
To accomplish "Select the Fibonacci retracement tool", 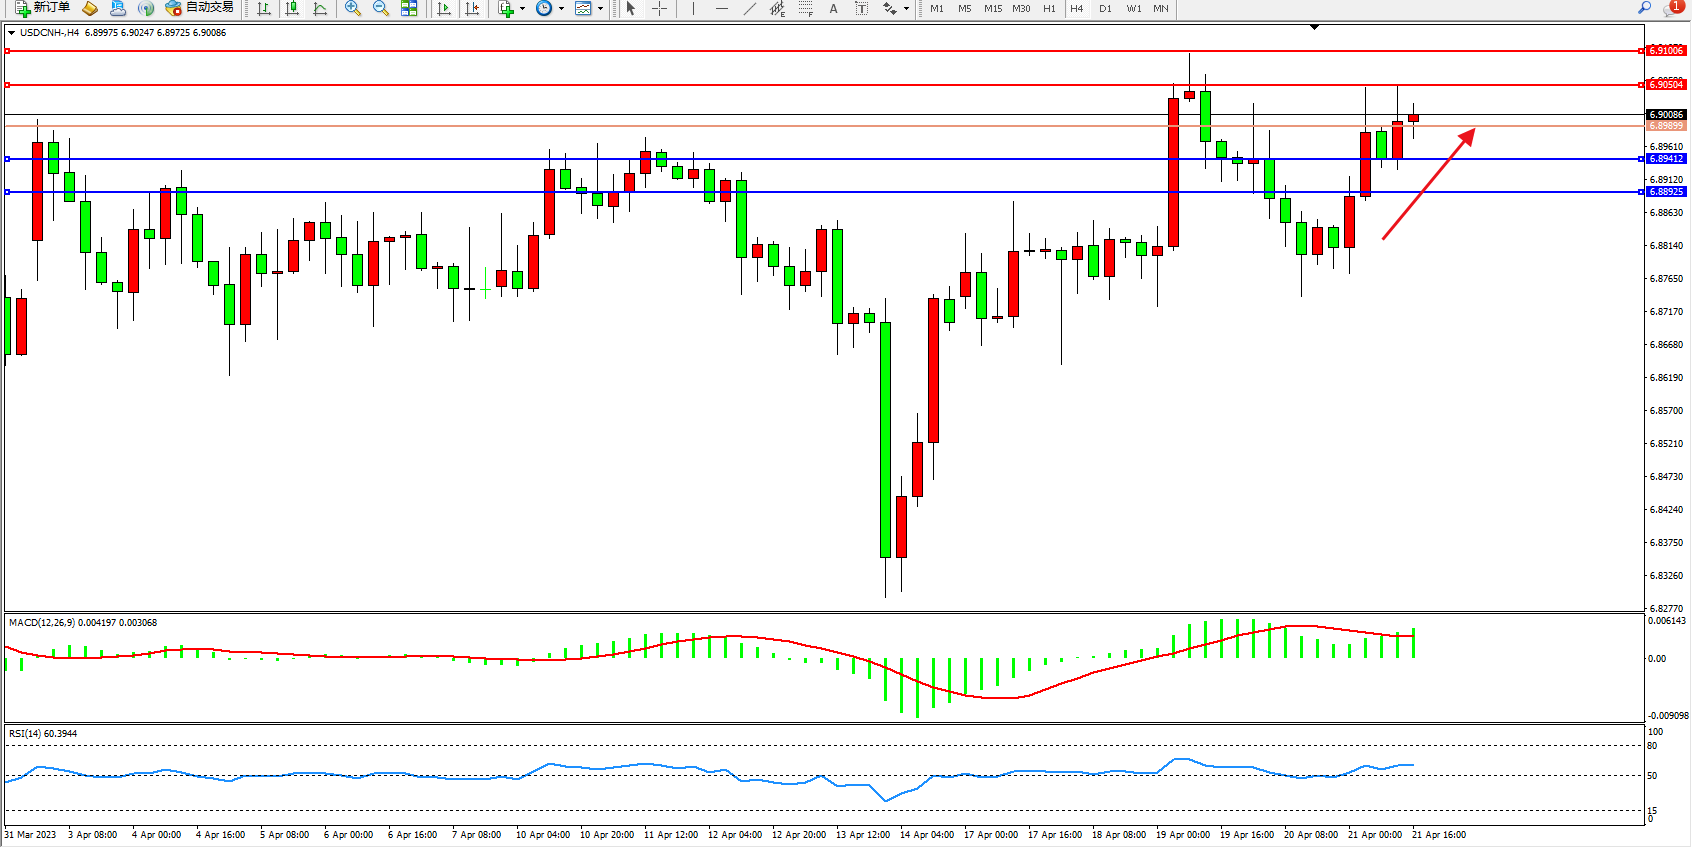I will pyautogui.click(x=806, y=8).
